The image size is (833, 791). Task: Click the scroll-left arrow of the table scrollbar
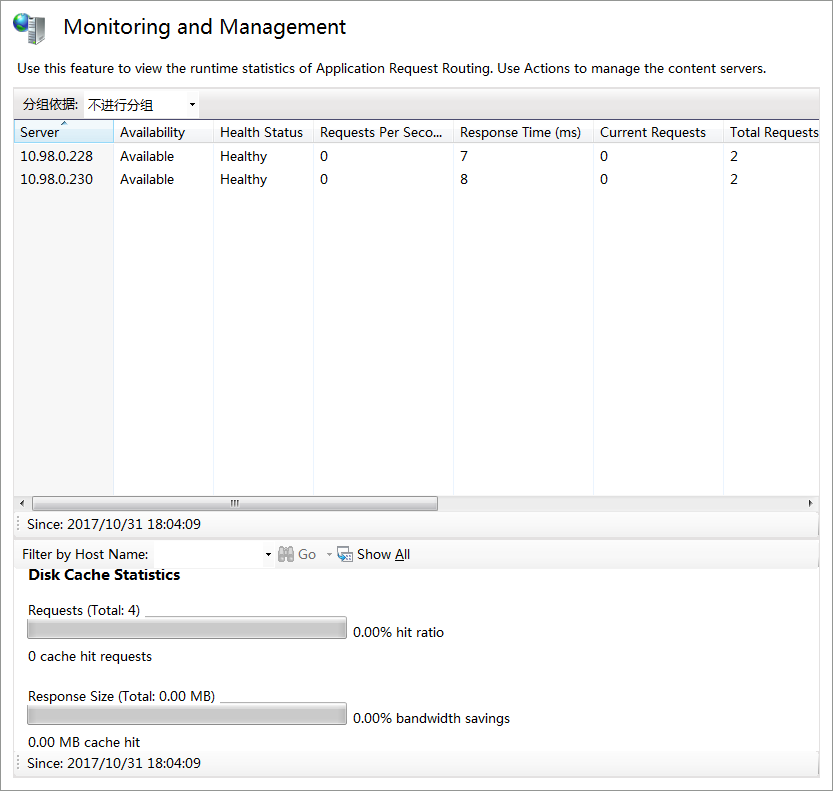click(22, 503)
